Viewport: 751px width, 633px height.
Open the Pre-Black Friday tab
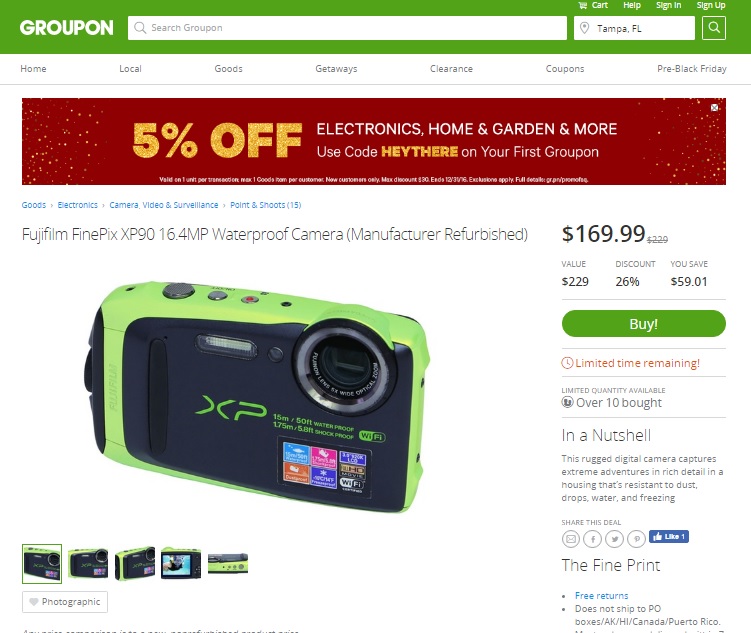692,68
